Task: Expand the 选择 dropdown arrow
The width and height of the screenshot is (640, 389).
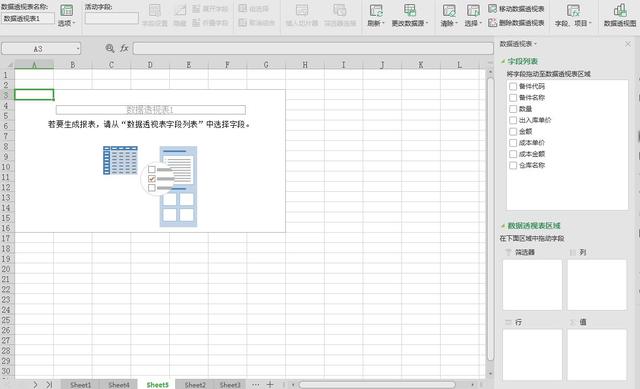Action: tap(480, 23)
